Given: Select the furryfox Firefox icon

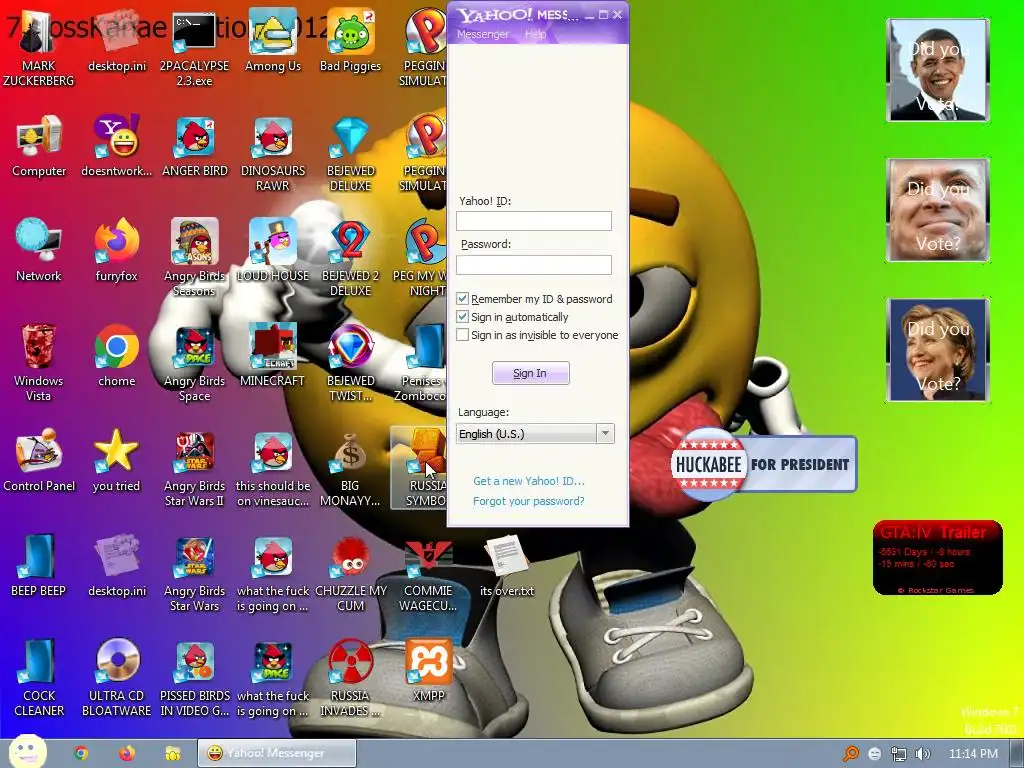Looking at the screenshot, I should (116, 251).
